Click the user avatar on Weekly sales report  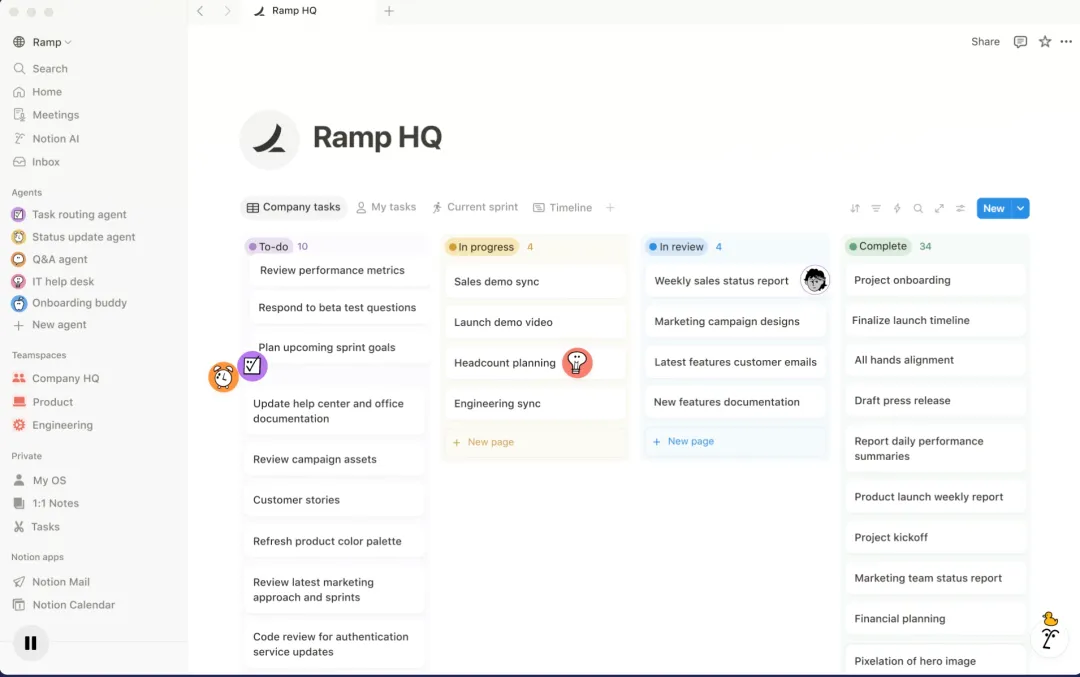tap(815, 280)
